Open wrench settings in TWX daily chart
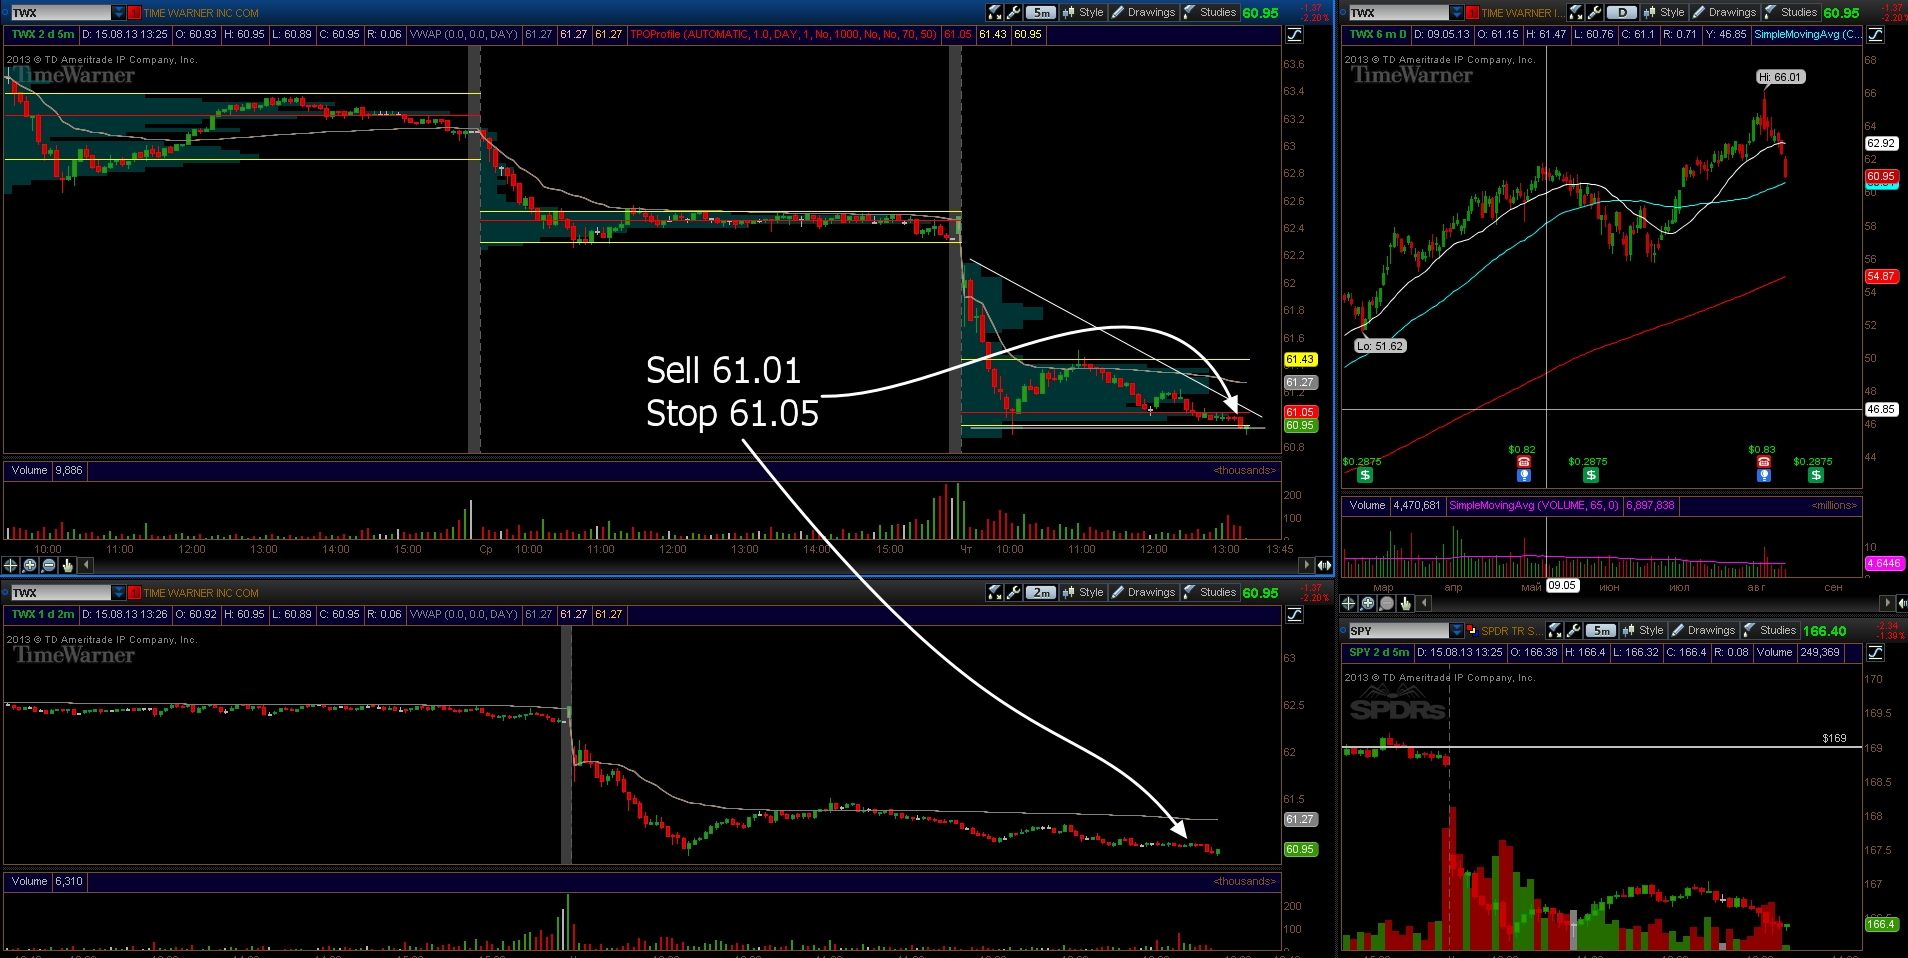The image size is (1908, 958). click(1594, 13)
